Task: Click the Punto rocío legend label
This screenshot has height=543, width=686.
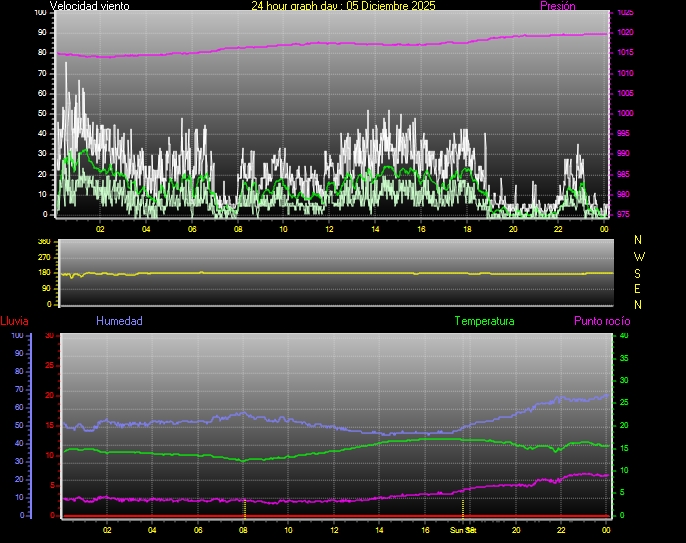Action: coord(601,321)
